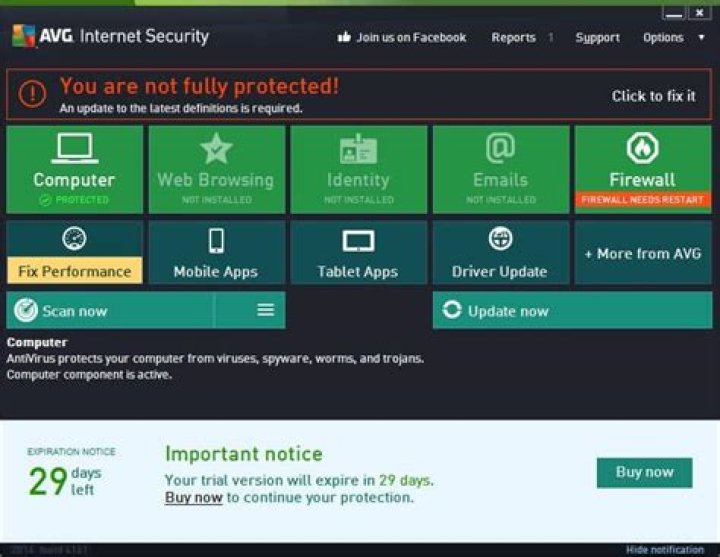This screenshot has width=720, height=557.
Task: Click Identity NOT INSTALLED status
Action: 359,200
